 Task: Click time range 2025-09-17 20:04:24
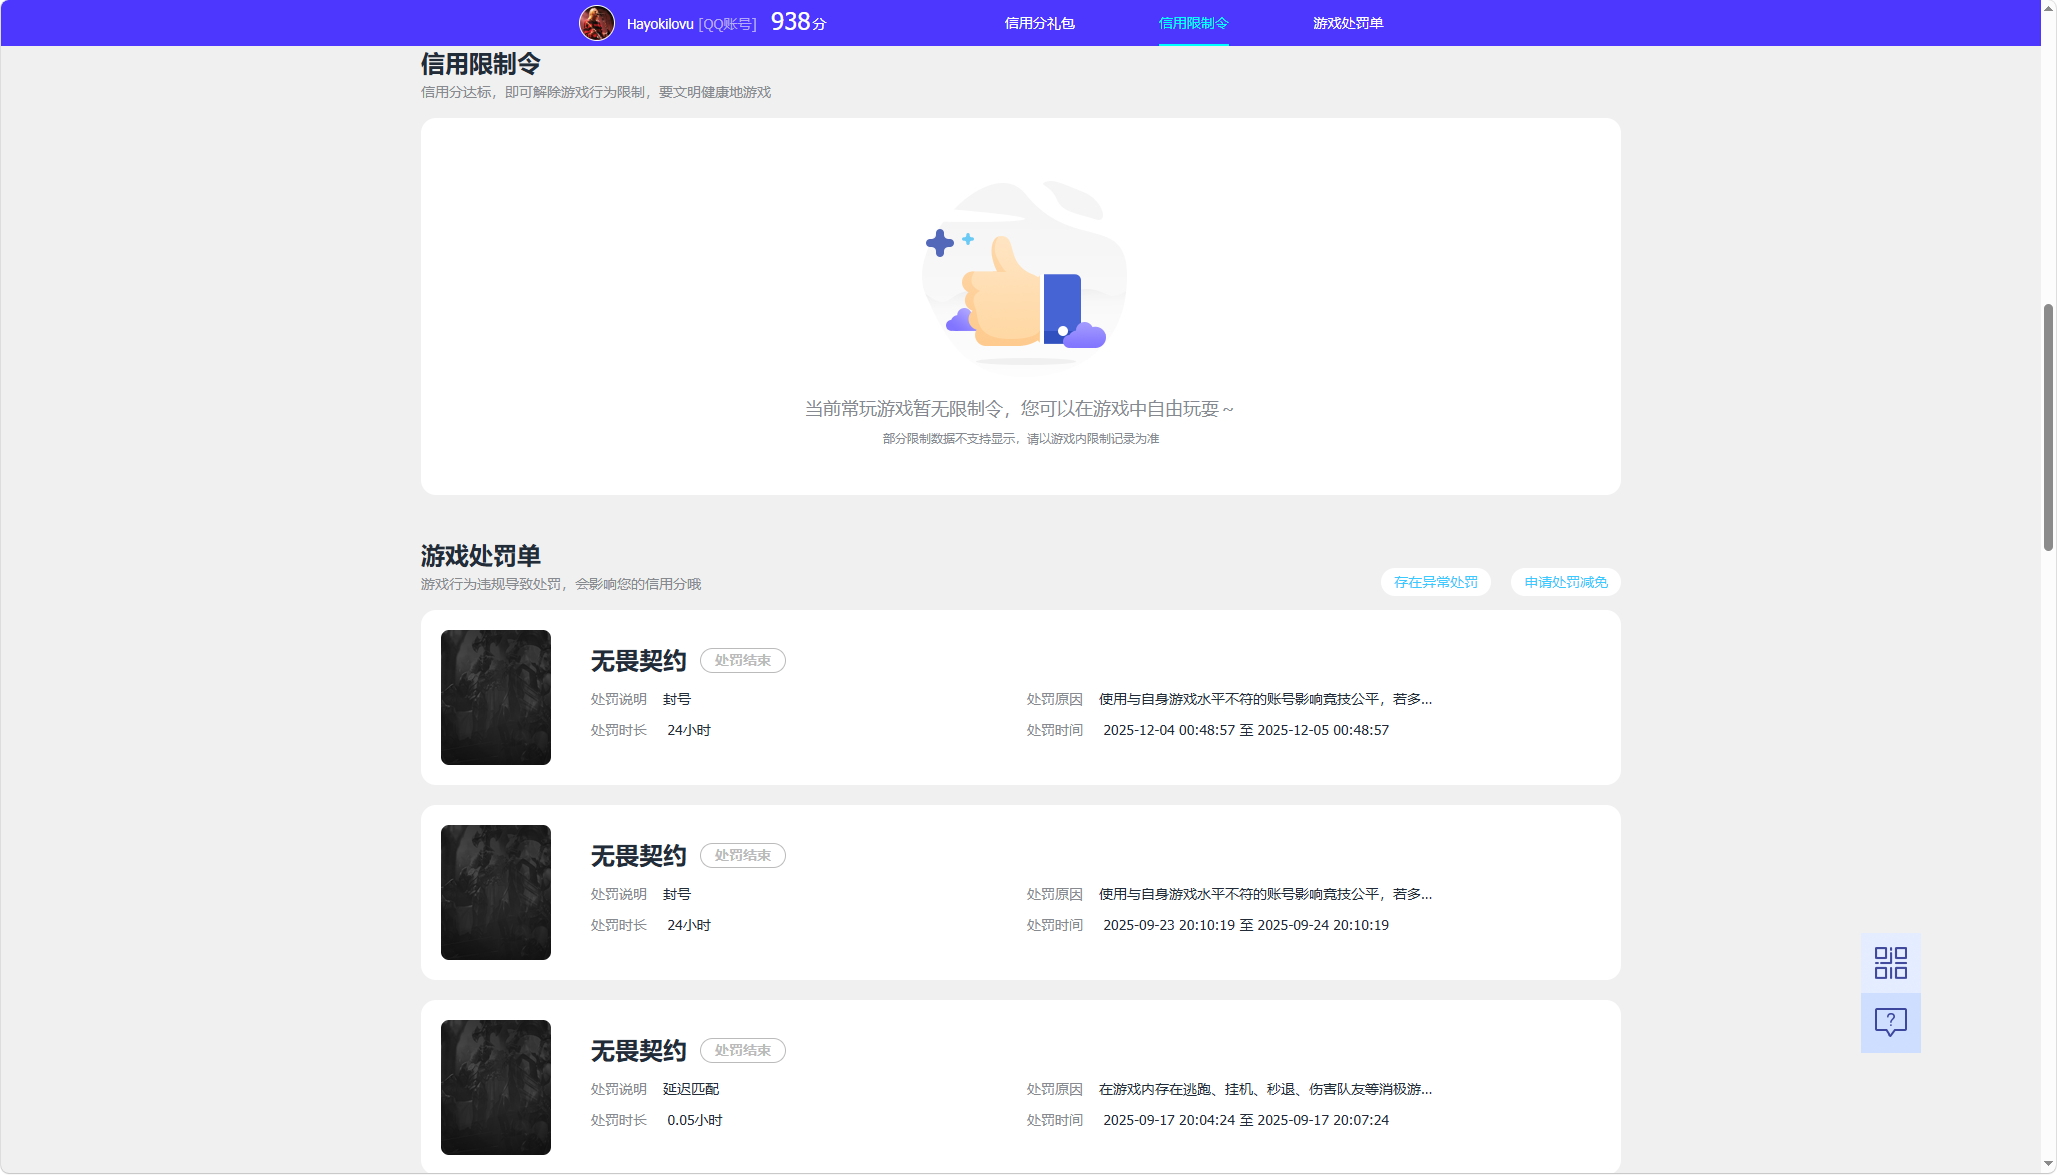click(x=1246, y=1120)
